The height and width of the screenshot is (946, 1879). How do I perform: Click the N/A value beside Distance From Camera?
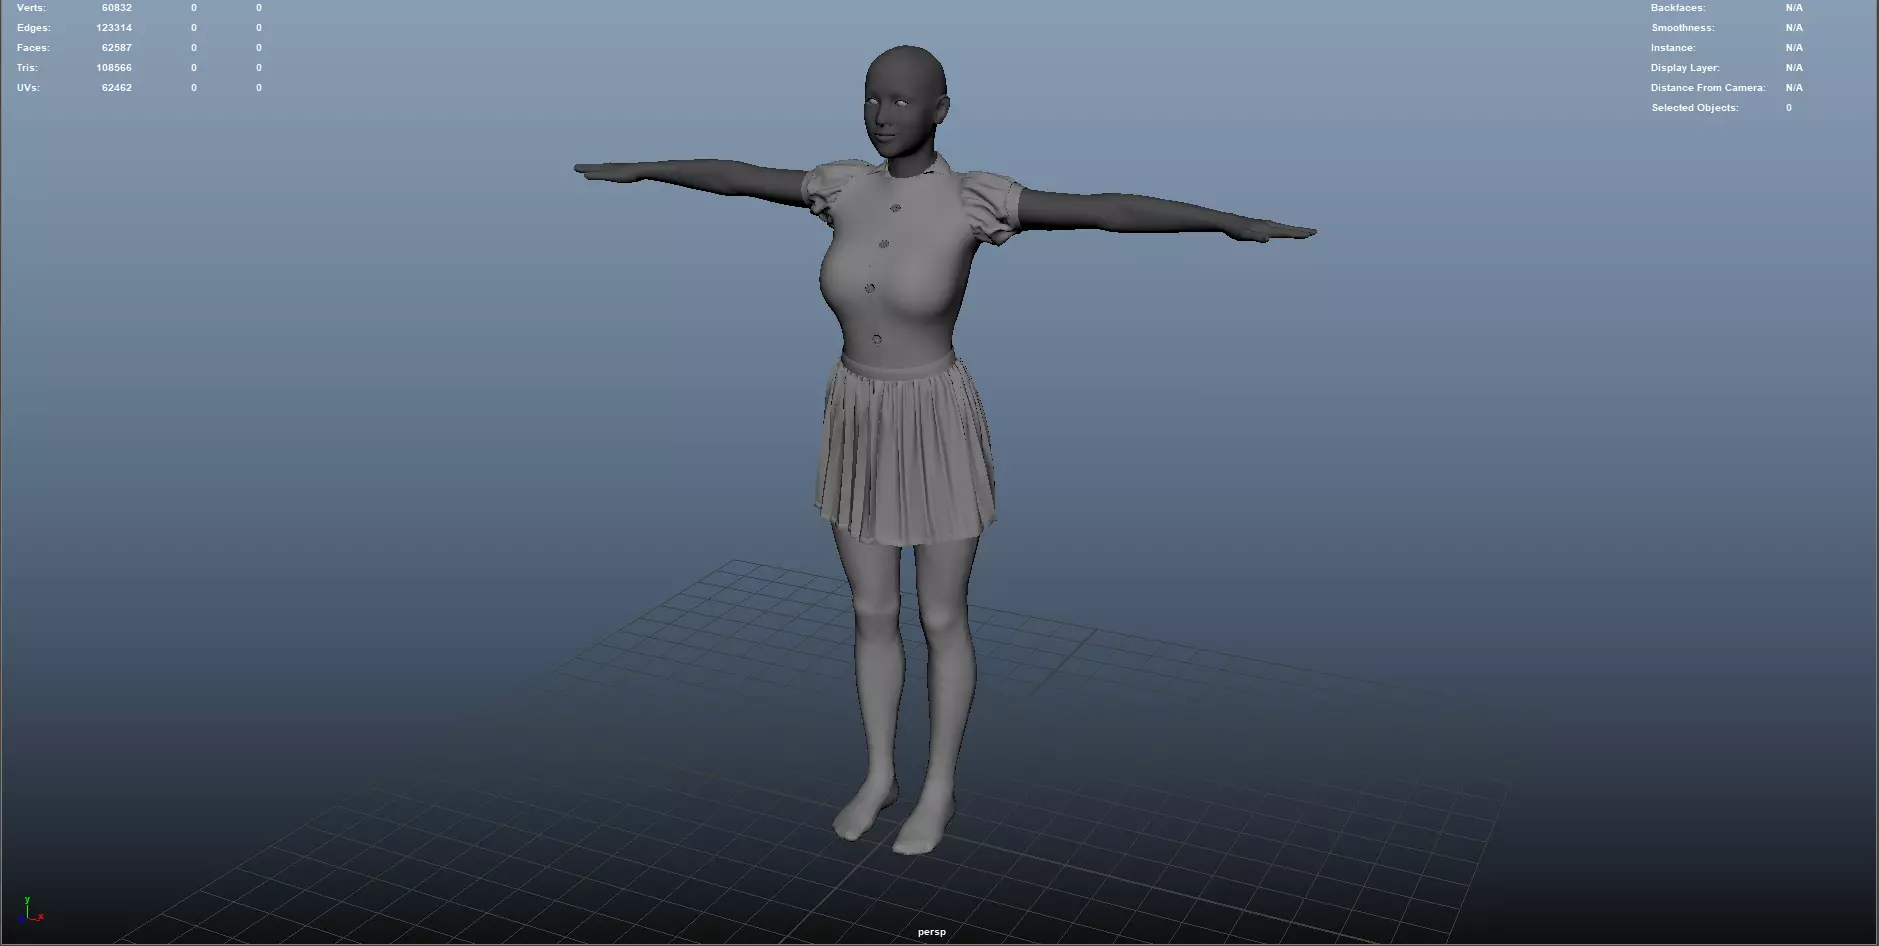click(x=1794, y=88)
